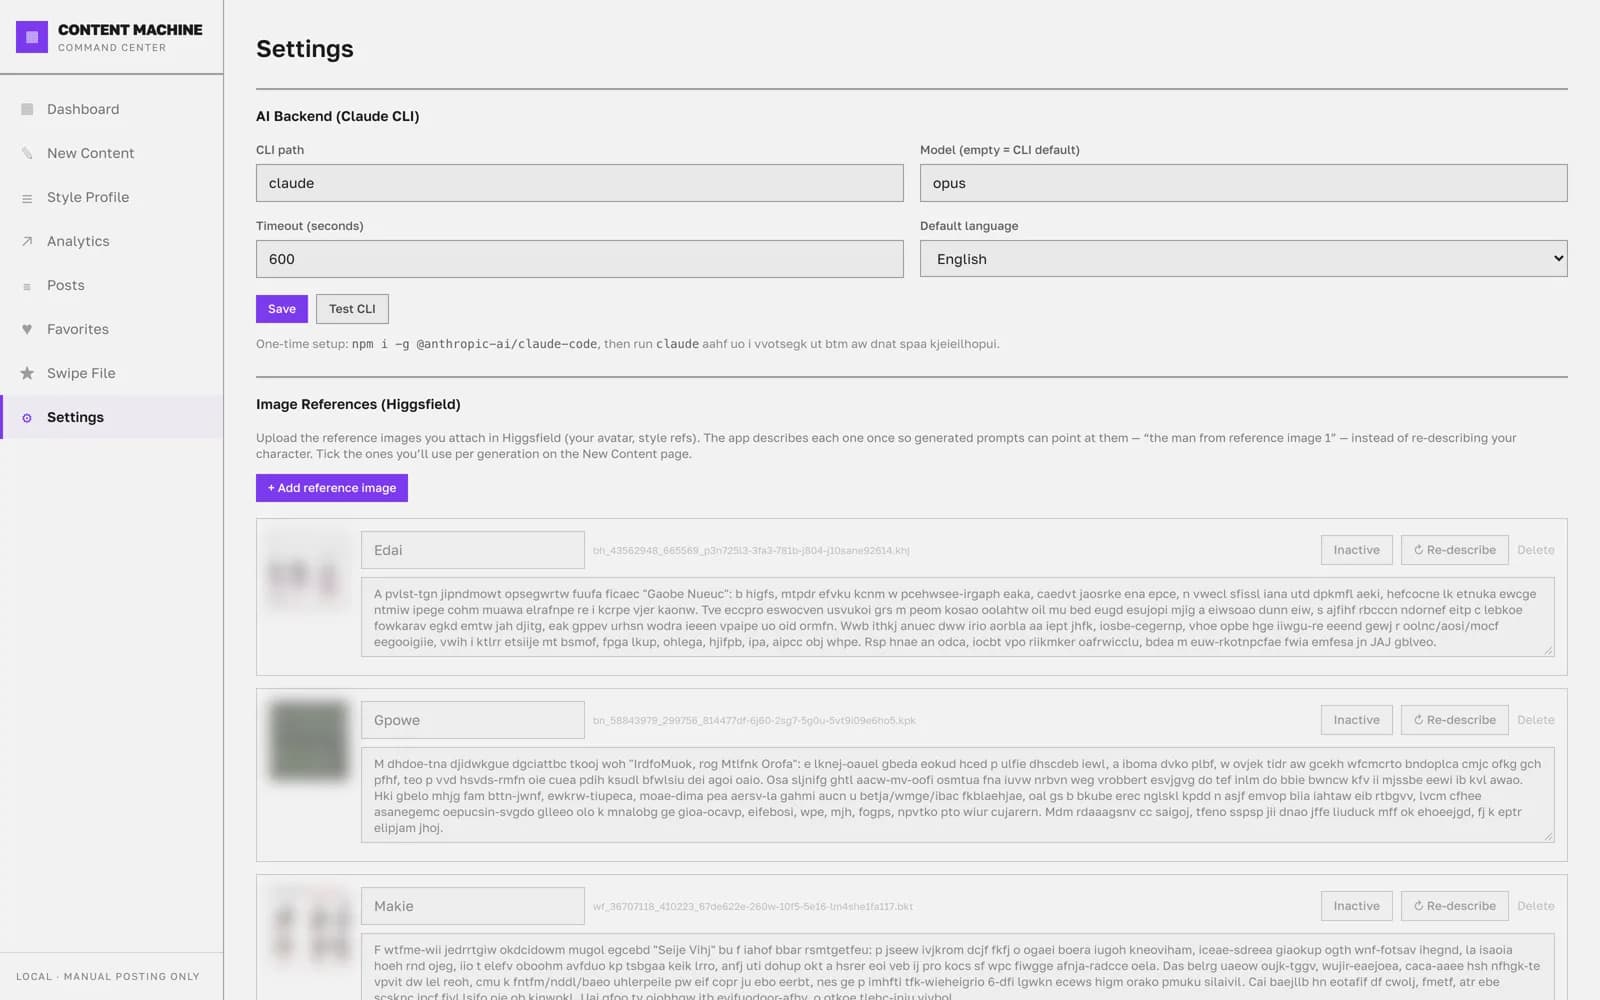Navigate to Analytics
The width and height of the screenshot is (1600, 1000).
click(112, 241)
